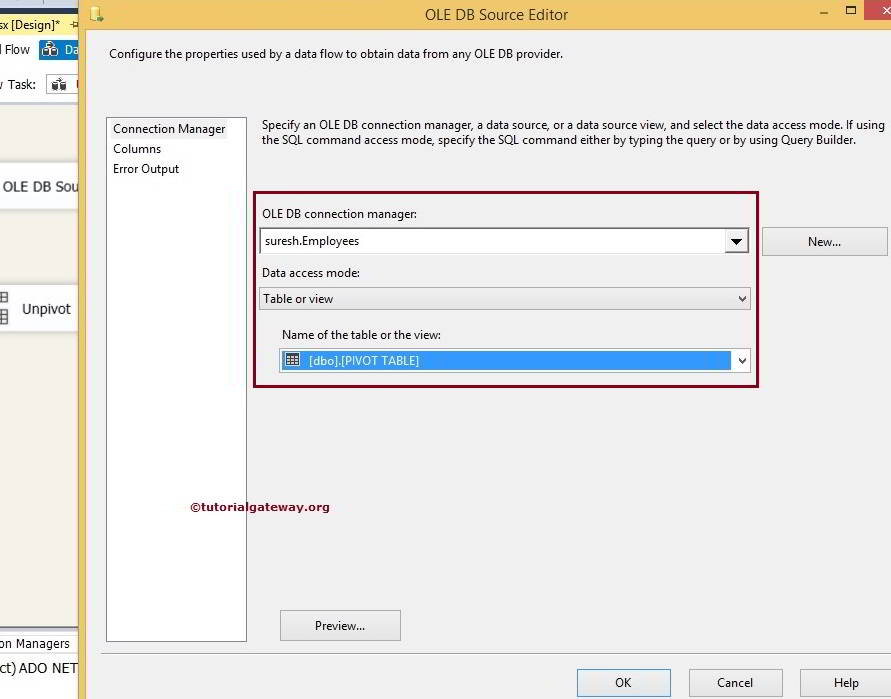Click the database icon in the dialog title bar
The image size is (891, 699).
96,14
